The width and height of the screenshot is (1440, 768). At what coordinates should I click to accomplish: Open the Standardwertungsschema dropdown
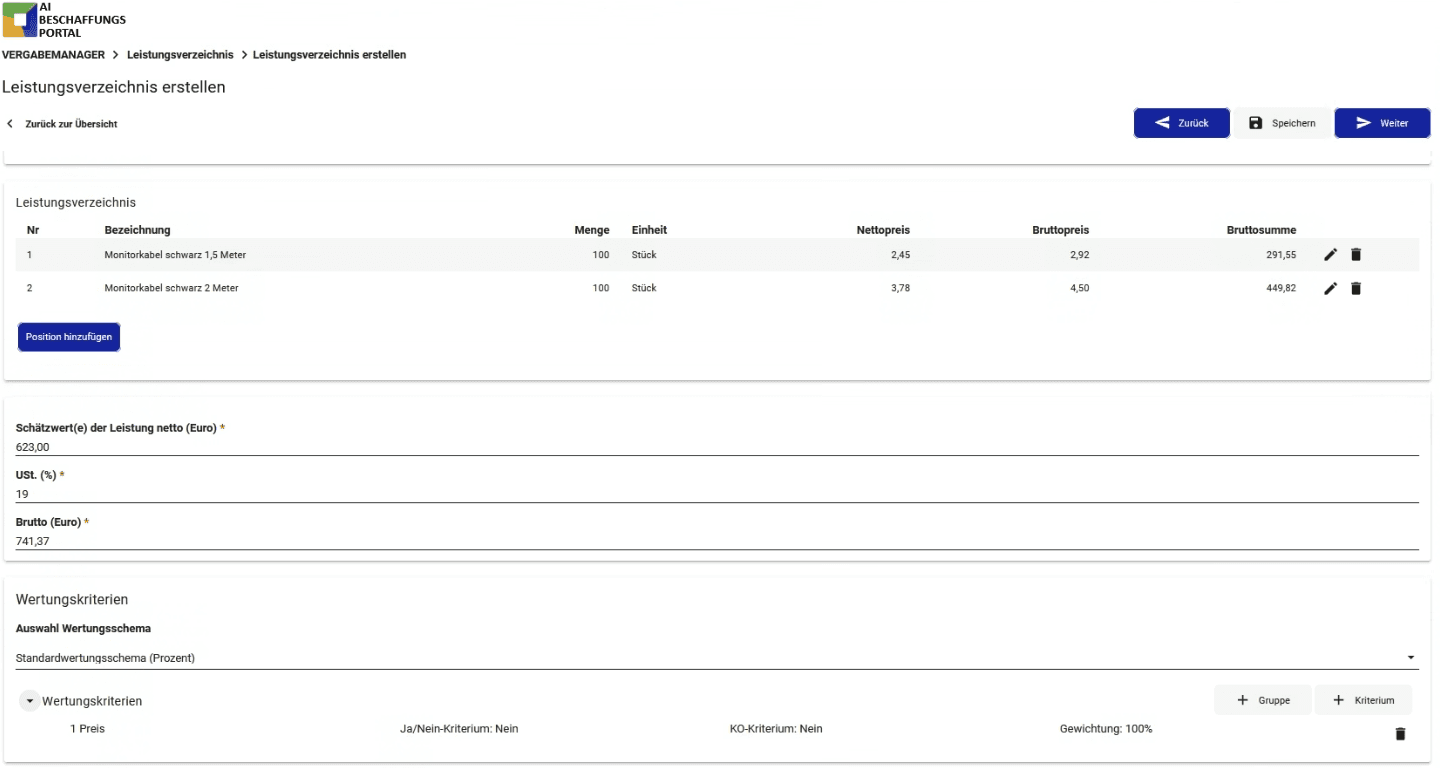[x=717, y=658]
